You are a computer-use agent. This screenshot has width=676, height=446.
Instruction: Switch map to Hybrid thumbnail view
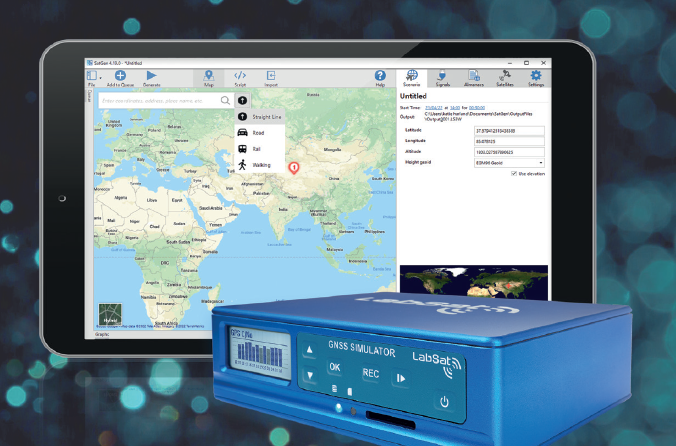(x=110, y=314)
